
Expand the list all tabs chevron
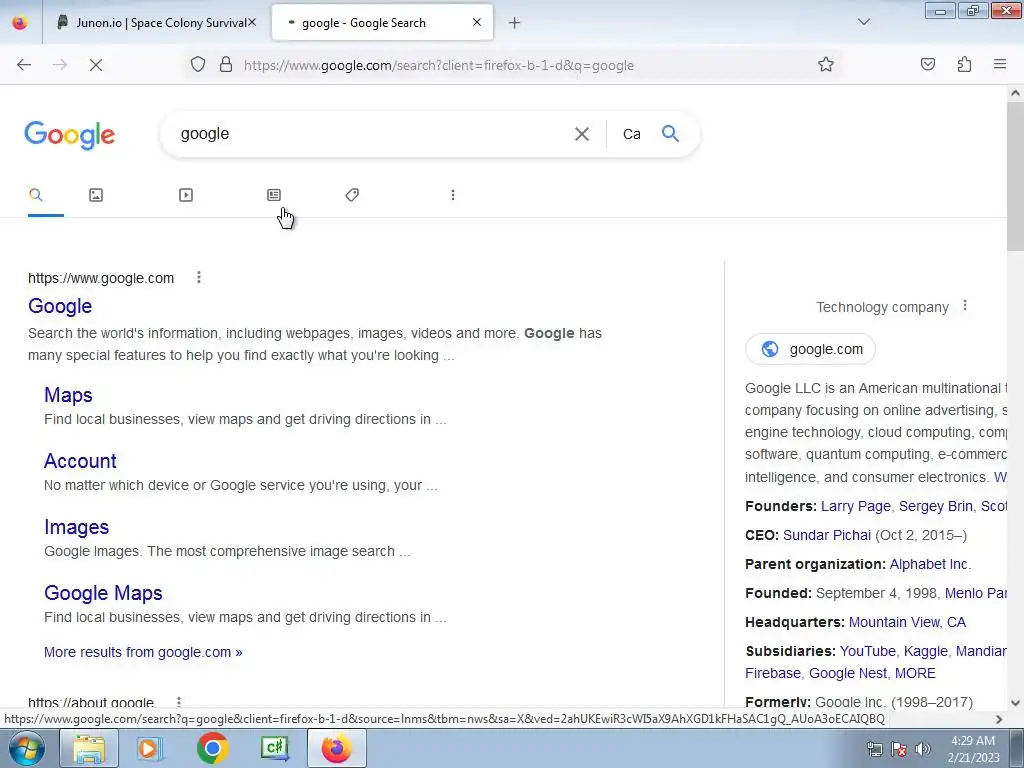point(864,22)
